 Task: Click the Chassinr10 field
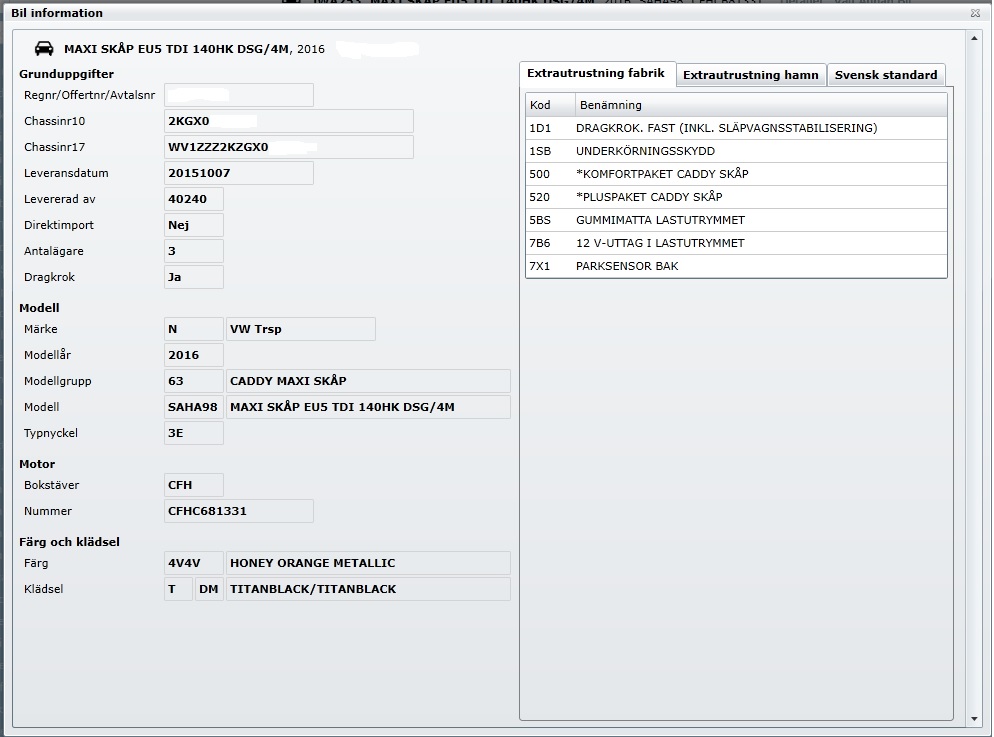tap(288, 121)
